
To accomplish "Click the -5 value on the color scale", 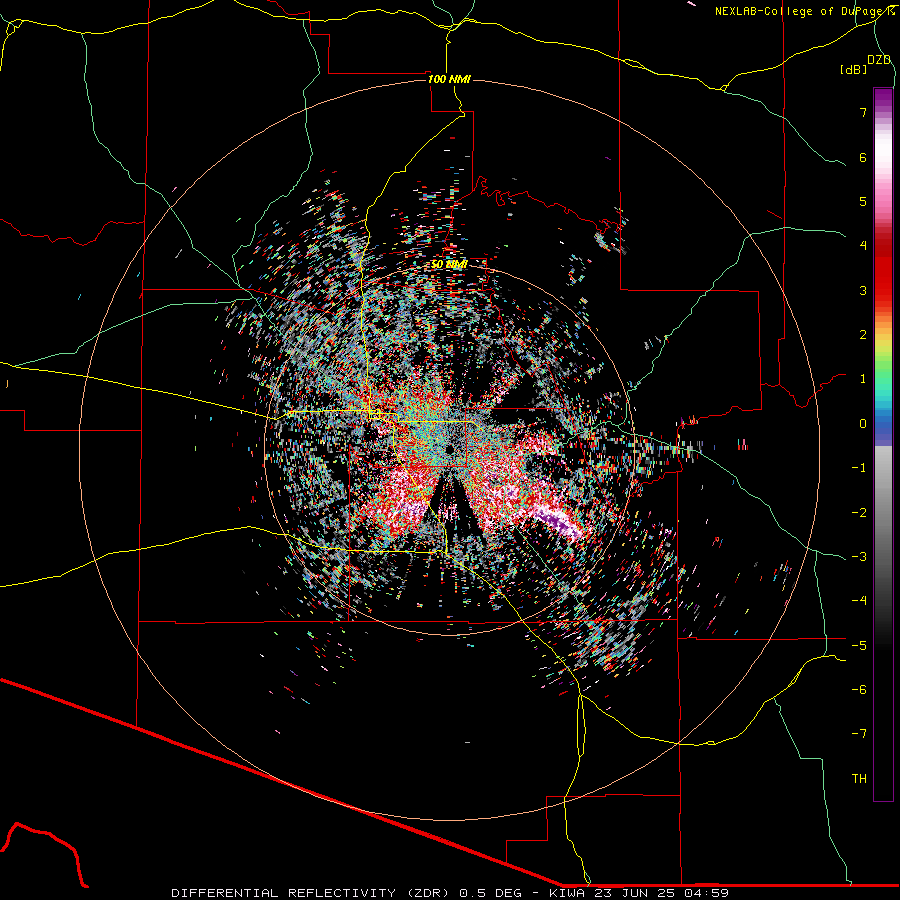I will pos(859,646).
